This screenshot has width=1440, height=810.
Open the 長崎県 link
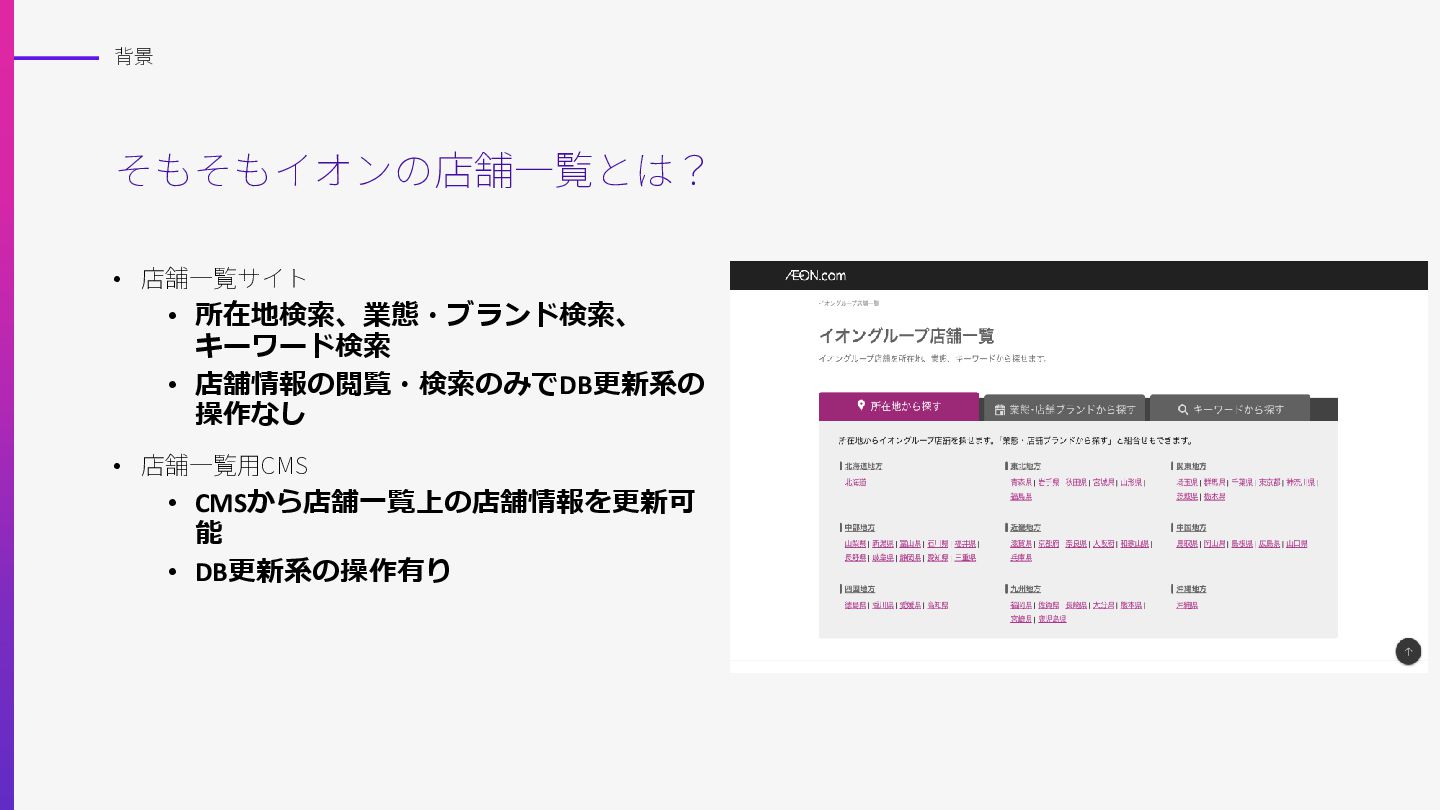point(1076,605)
